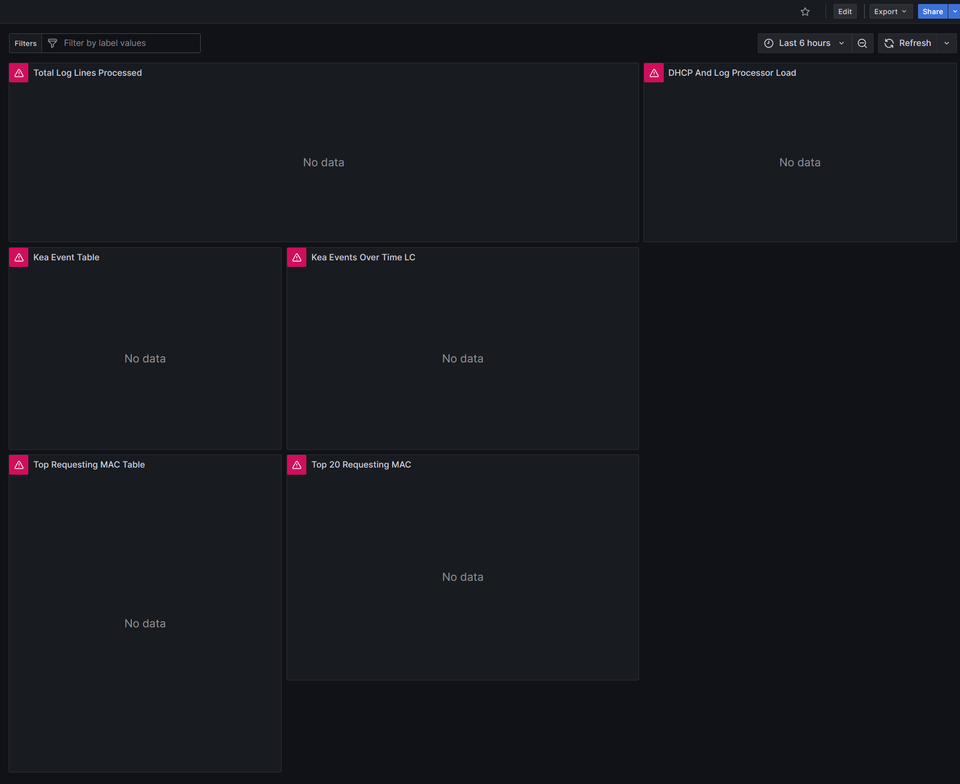The width and height of the screenshot is (960, 784).
Task: Click the Top Requesting MAC Table title
Action: (89, 465)
